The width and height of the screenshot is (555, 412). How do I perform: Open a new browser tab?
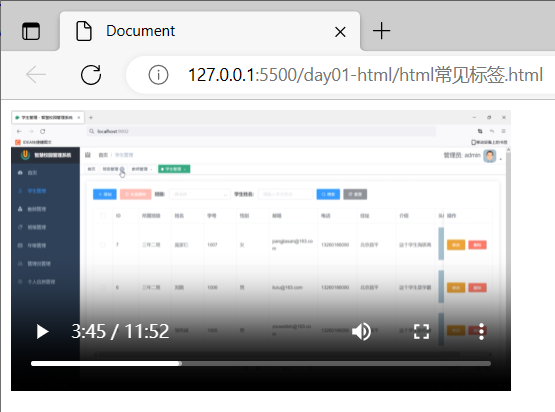(381, 31)
